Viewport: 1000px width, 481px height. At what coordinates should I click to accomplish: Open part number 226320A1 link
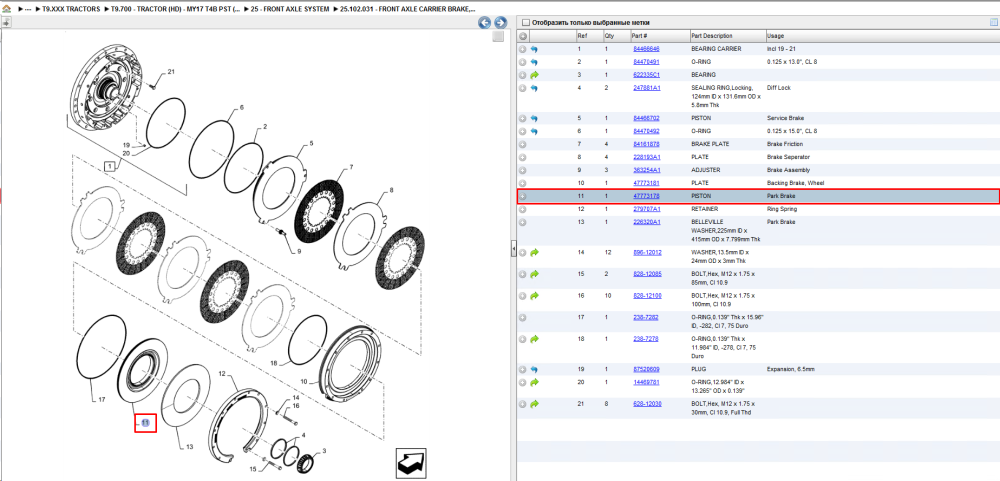click(646, 222)
